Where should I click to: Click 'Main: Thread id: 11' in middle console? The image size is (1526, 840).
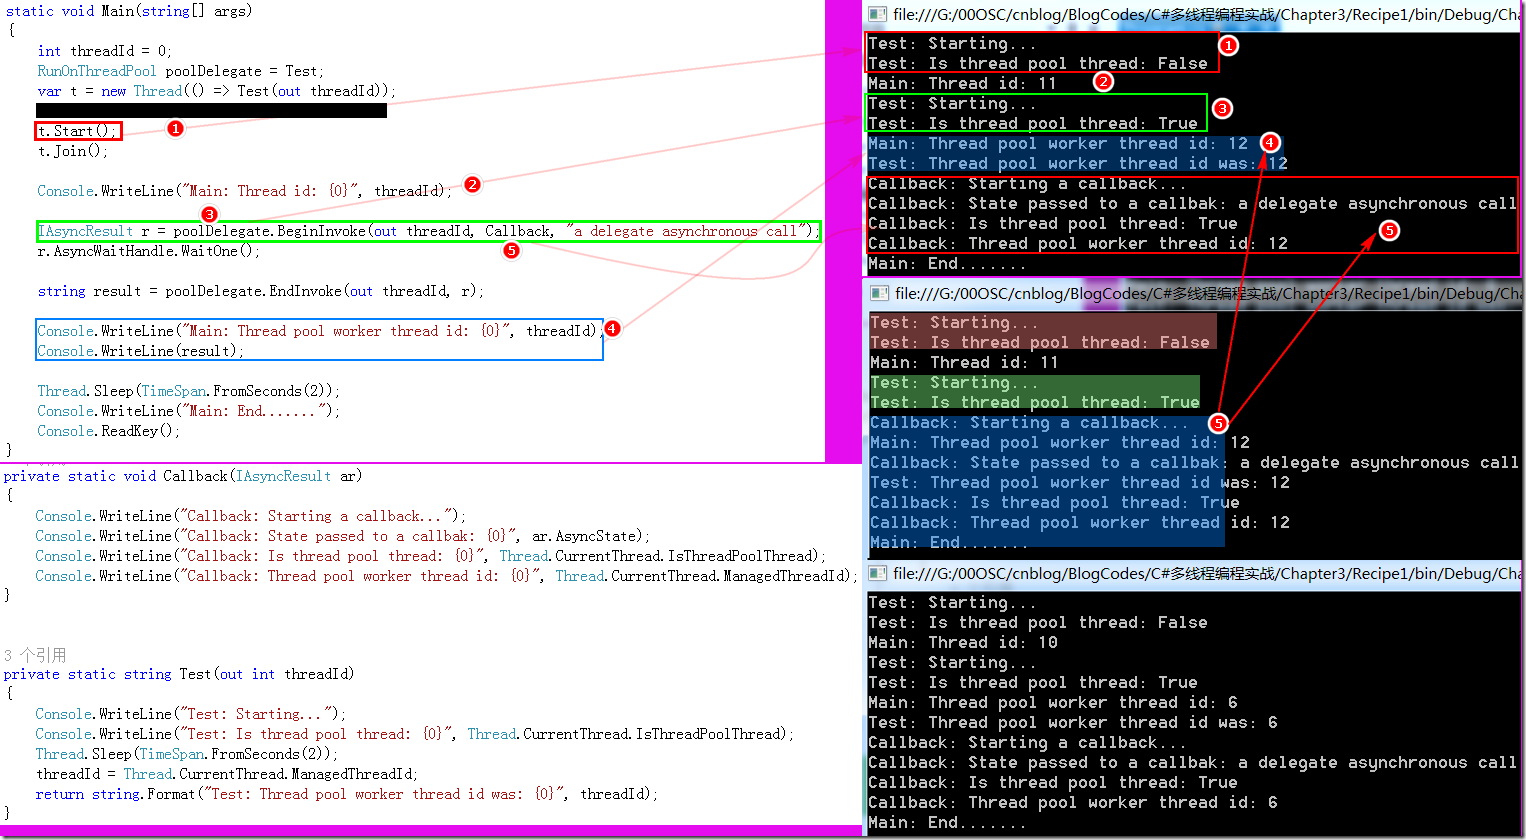pyautogui.click(x=964, y=363)
